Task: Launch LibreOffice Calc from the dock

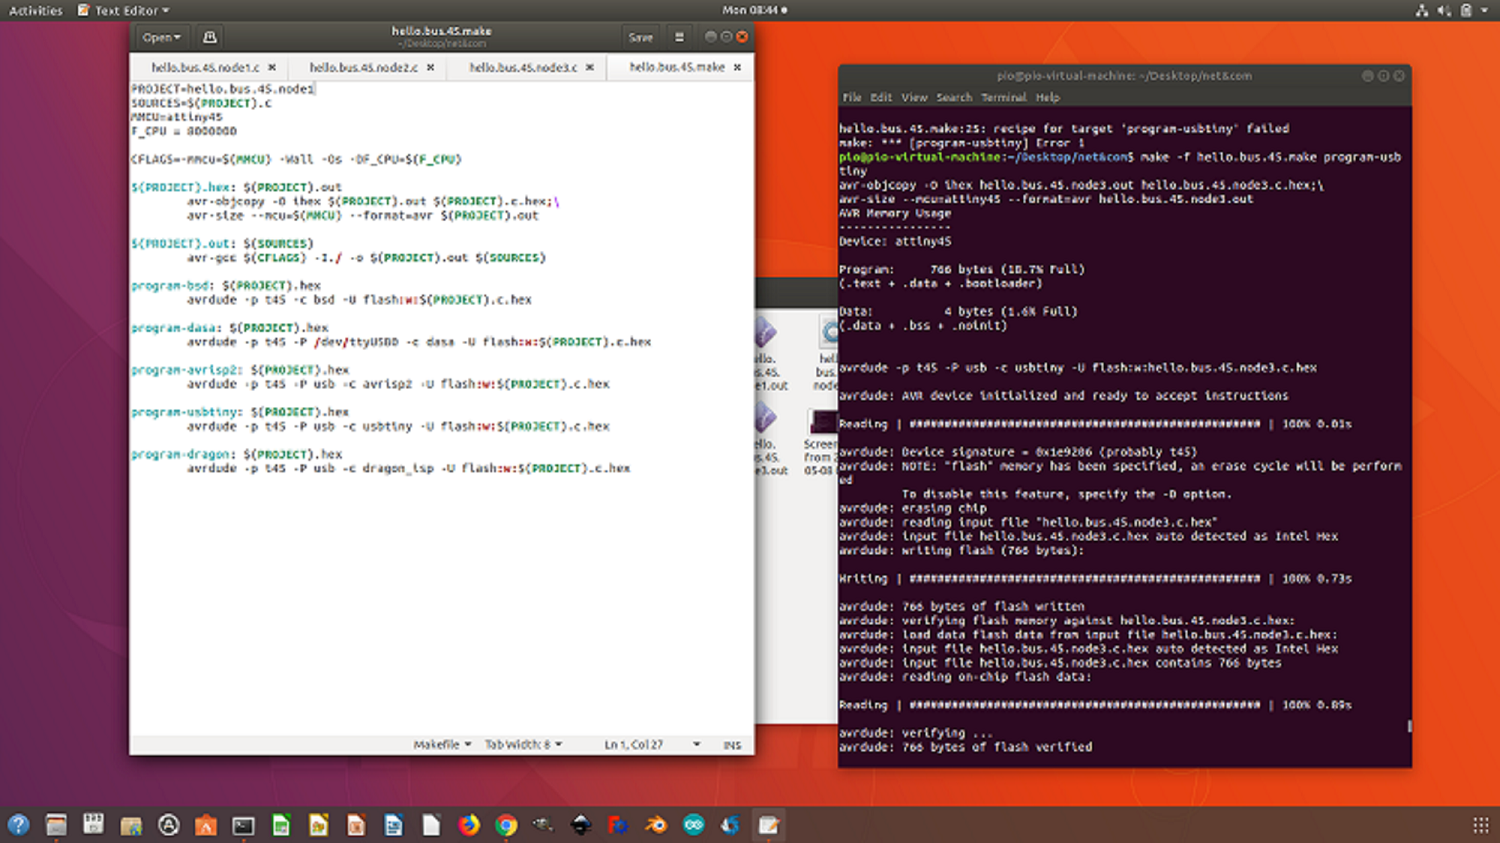Action: tap(281, 825)
